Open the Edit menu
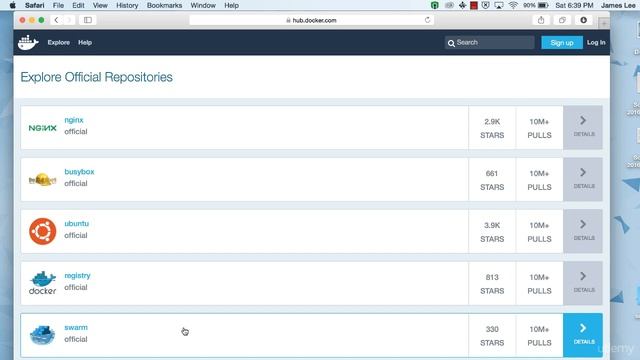The height and width of the screenshot is (360, 640). 78,5
